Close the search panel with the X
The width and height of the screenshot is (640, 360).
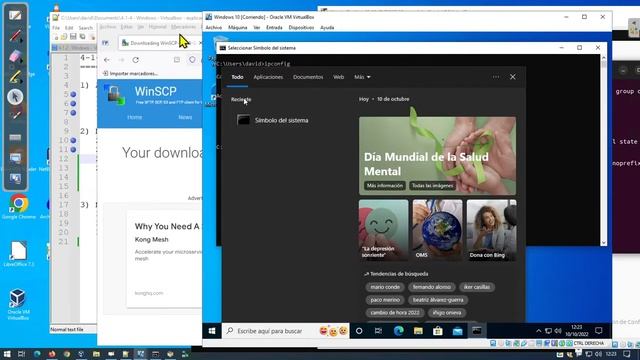tap(513, 77)
